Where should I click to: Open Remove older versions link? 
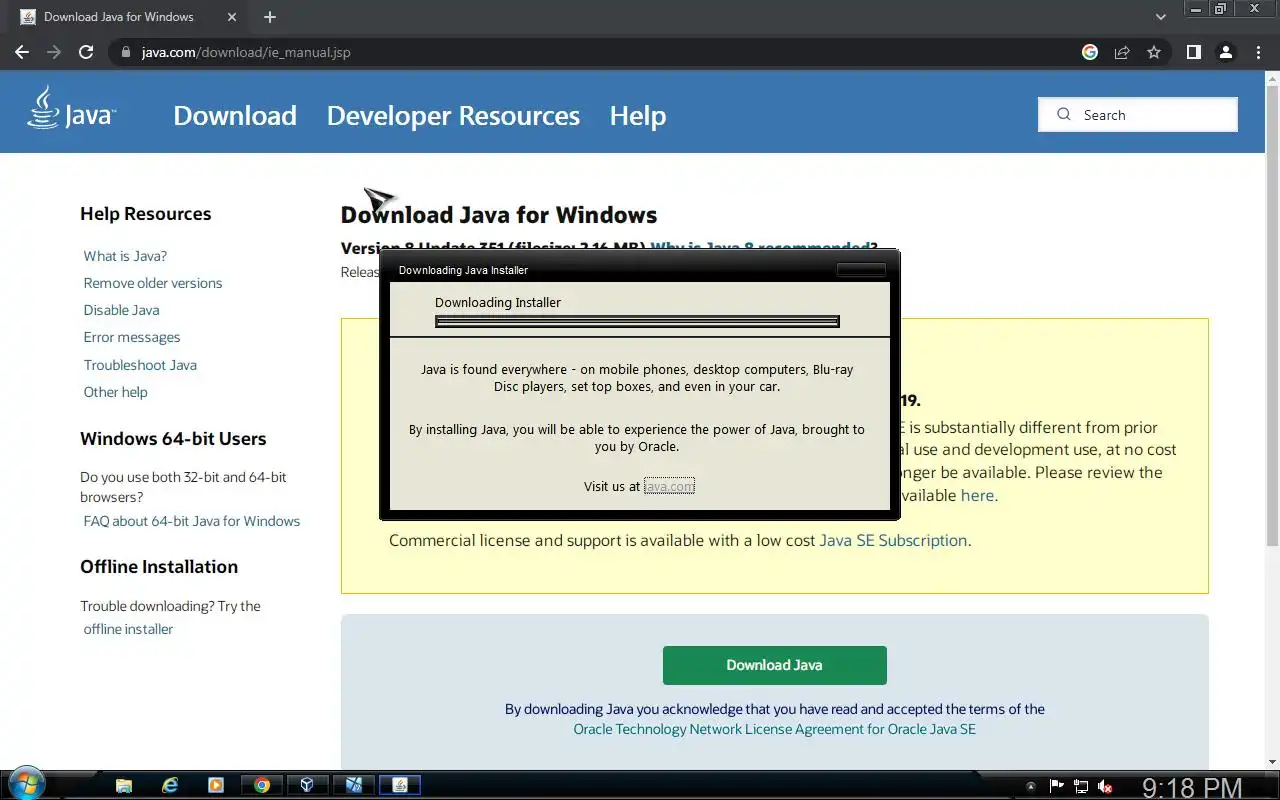coord(153,283)
